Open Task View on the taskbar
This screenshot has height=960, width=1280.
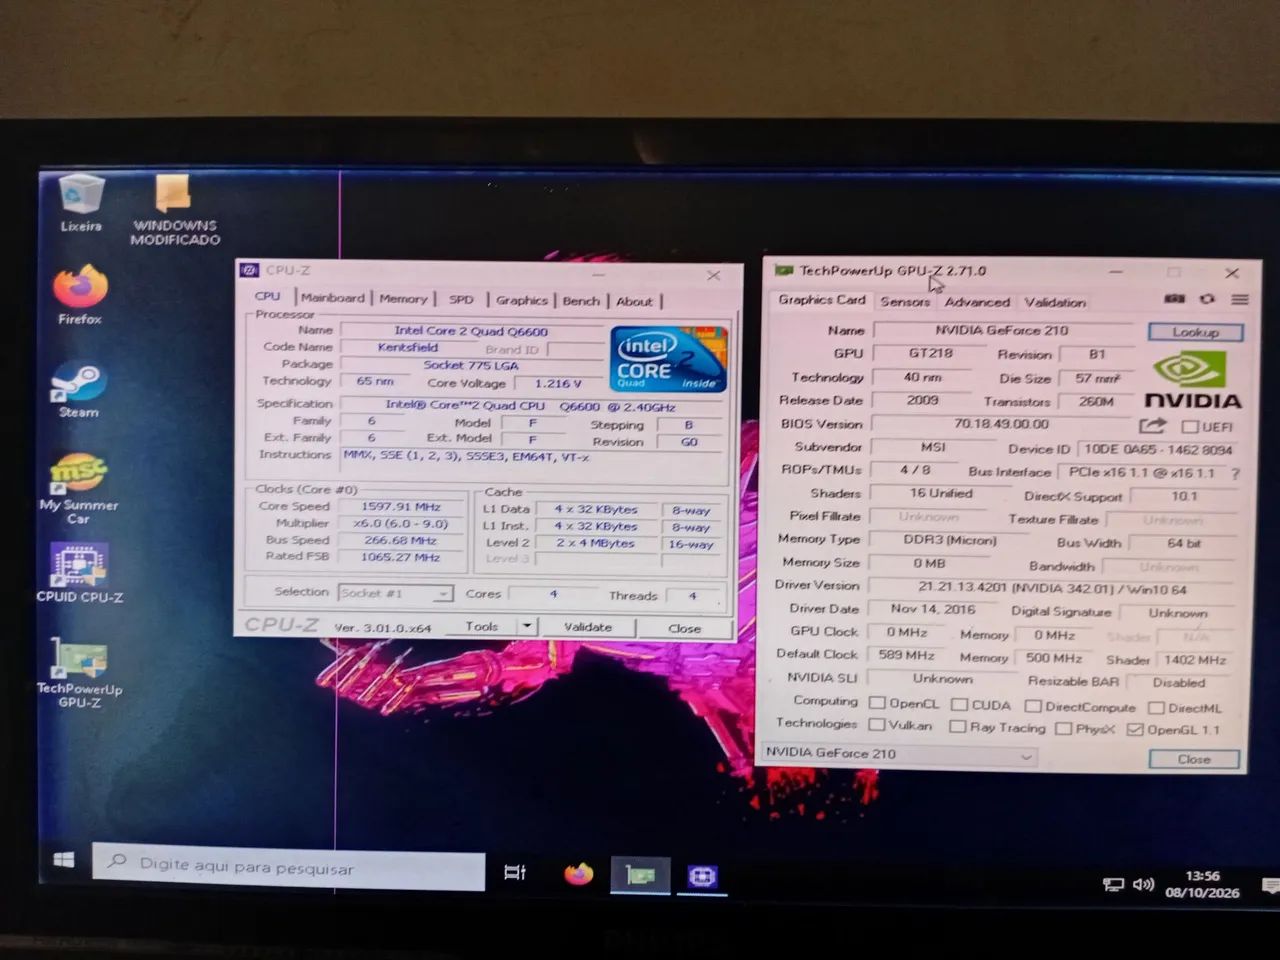(515, 872)
